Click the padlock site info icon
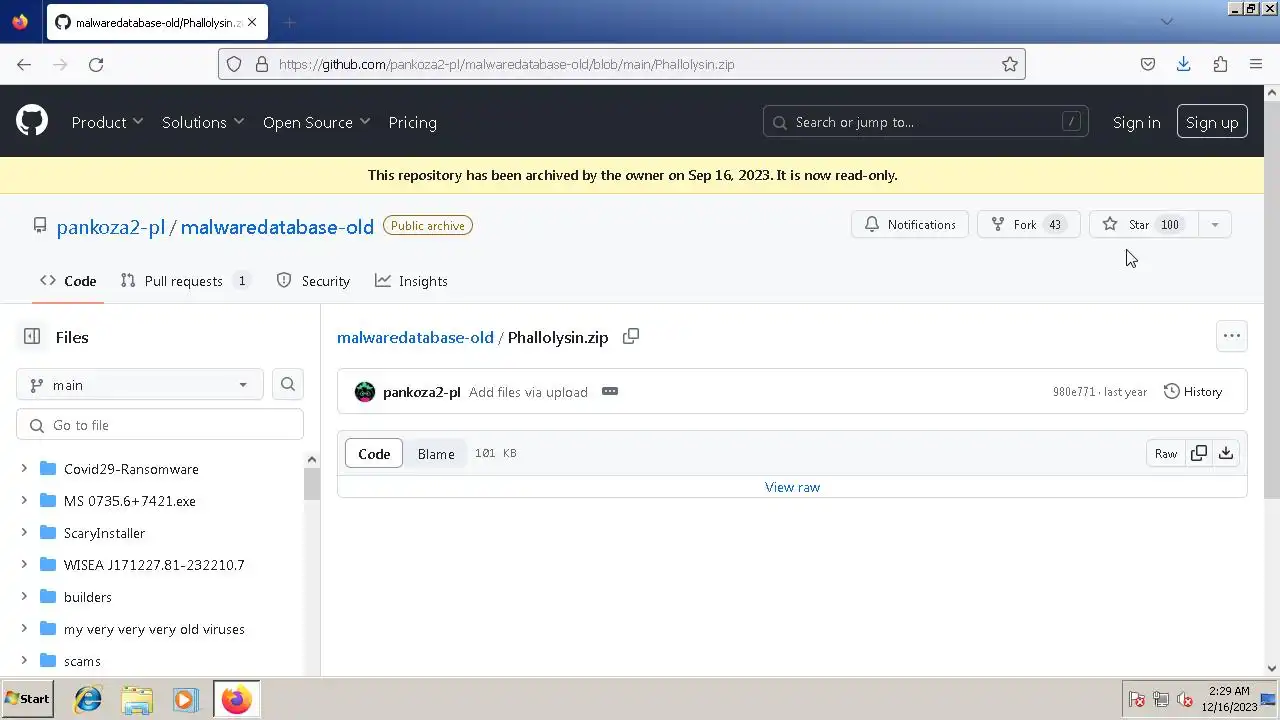The image size is (1280, 720). coord(262,64)
